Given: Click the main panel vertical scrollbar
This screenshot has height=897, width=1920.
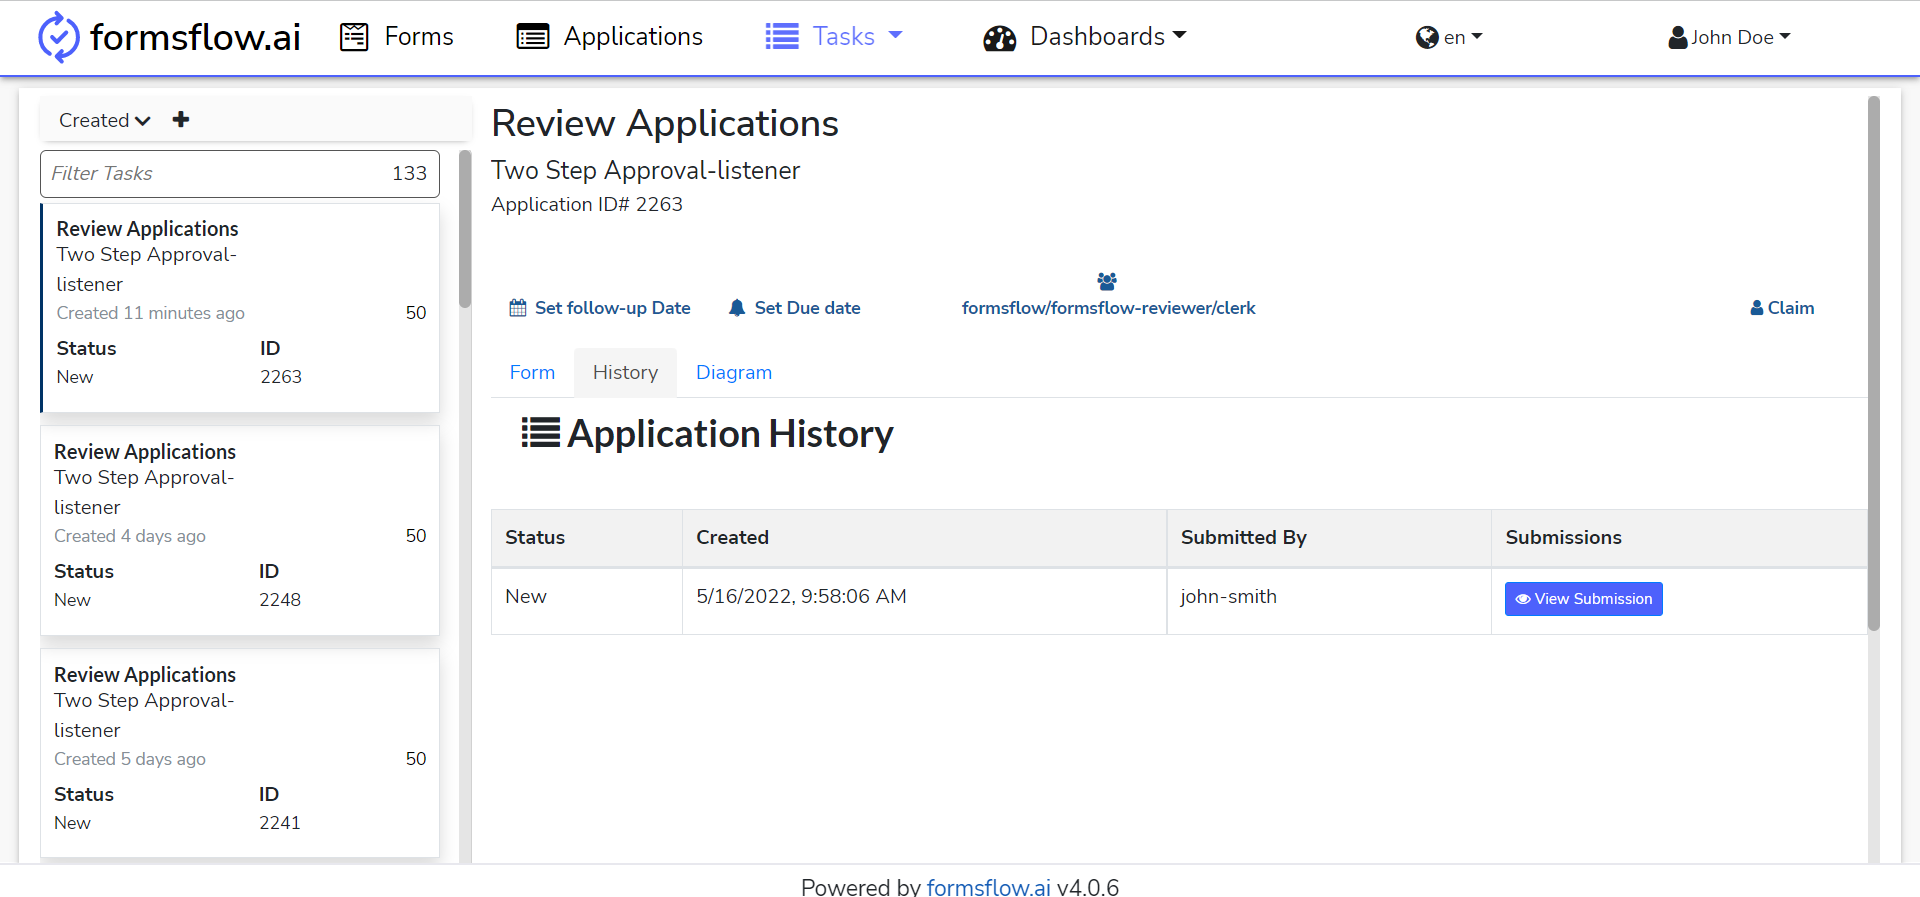Looking at the screenshot, I should 1874,364.
